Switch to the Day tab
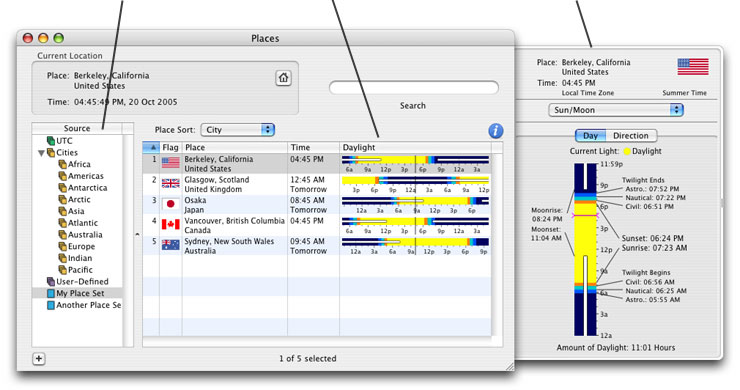Screen dimensions: 740x390 click(590, 136)
